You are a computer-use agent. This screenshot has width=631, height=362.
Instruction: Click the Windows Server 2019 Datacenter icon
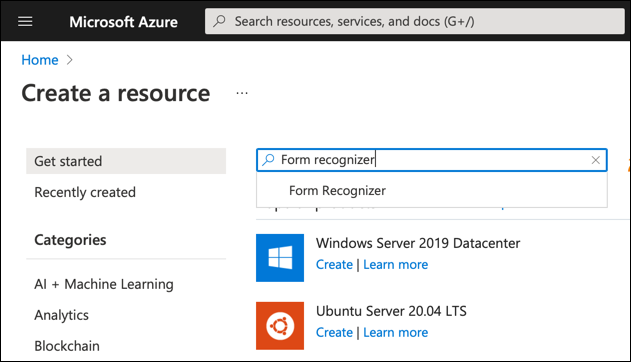(280, 258)
